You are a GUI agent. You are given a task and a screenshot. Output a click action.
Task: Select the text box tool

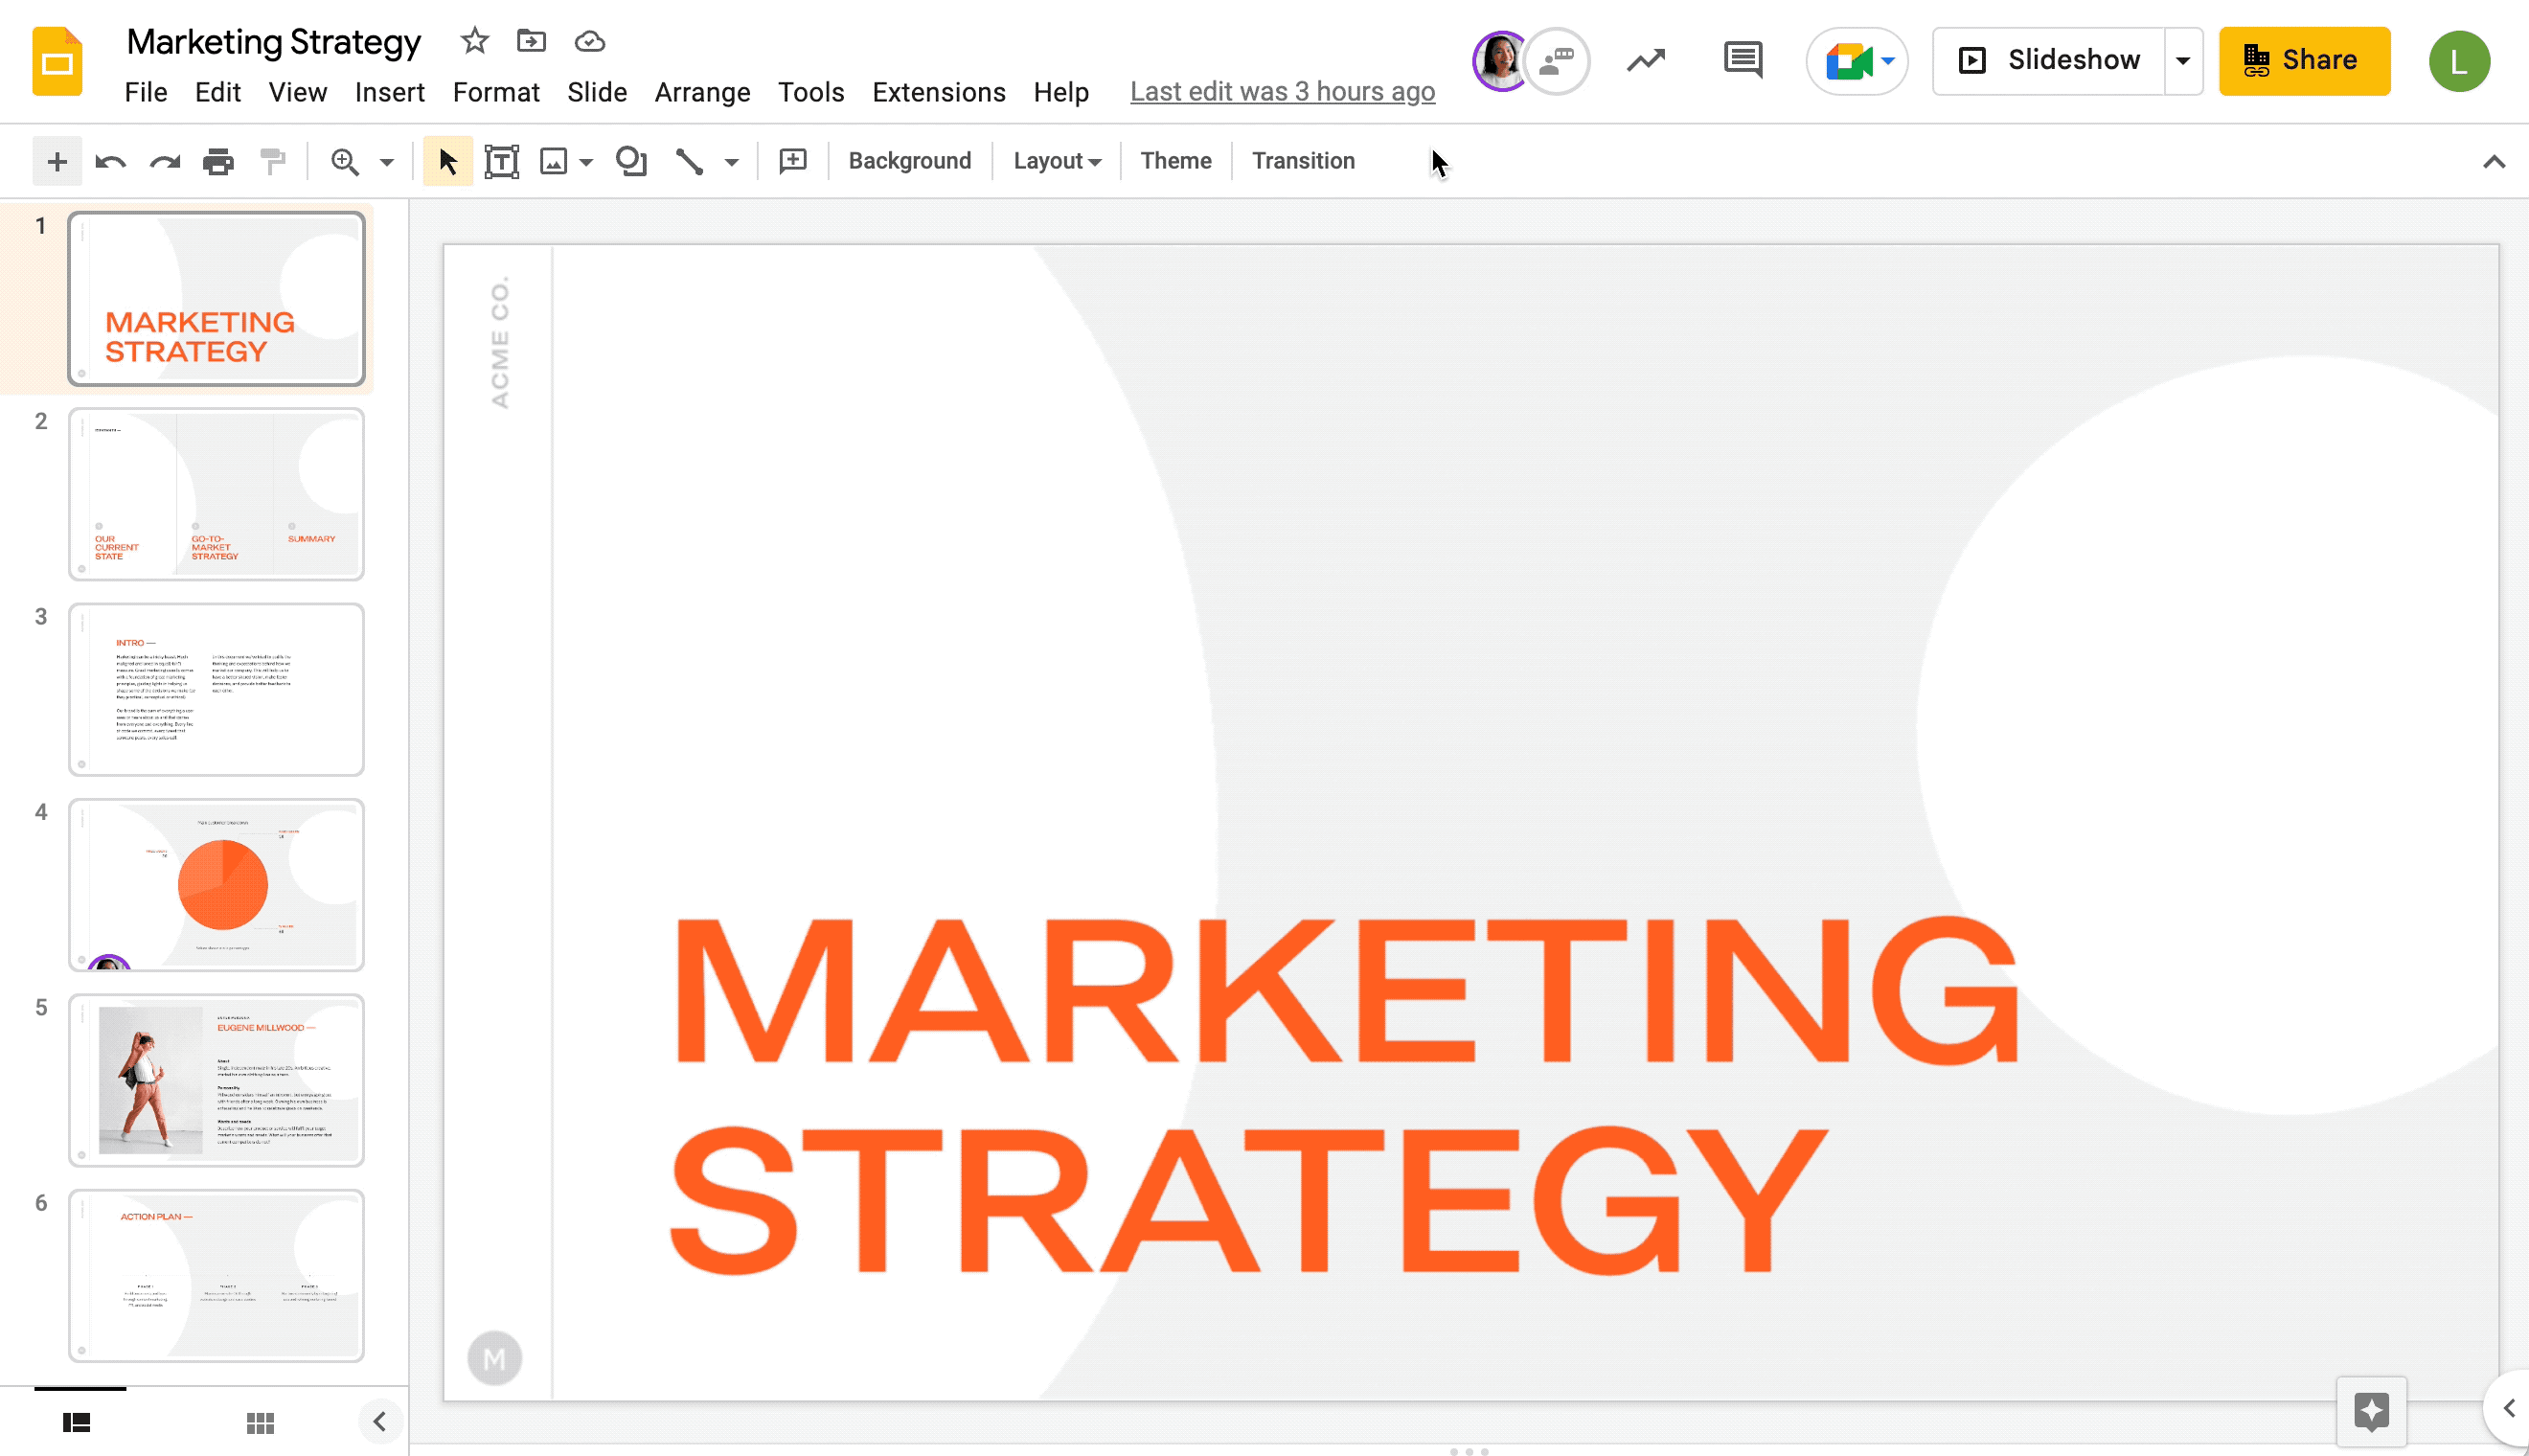(502, 160)
